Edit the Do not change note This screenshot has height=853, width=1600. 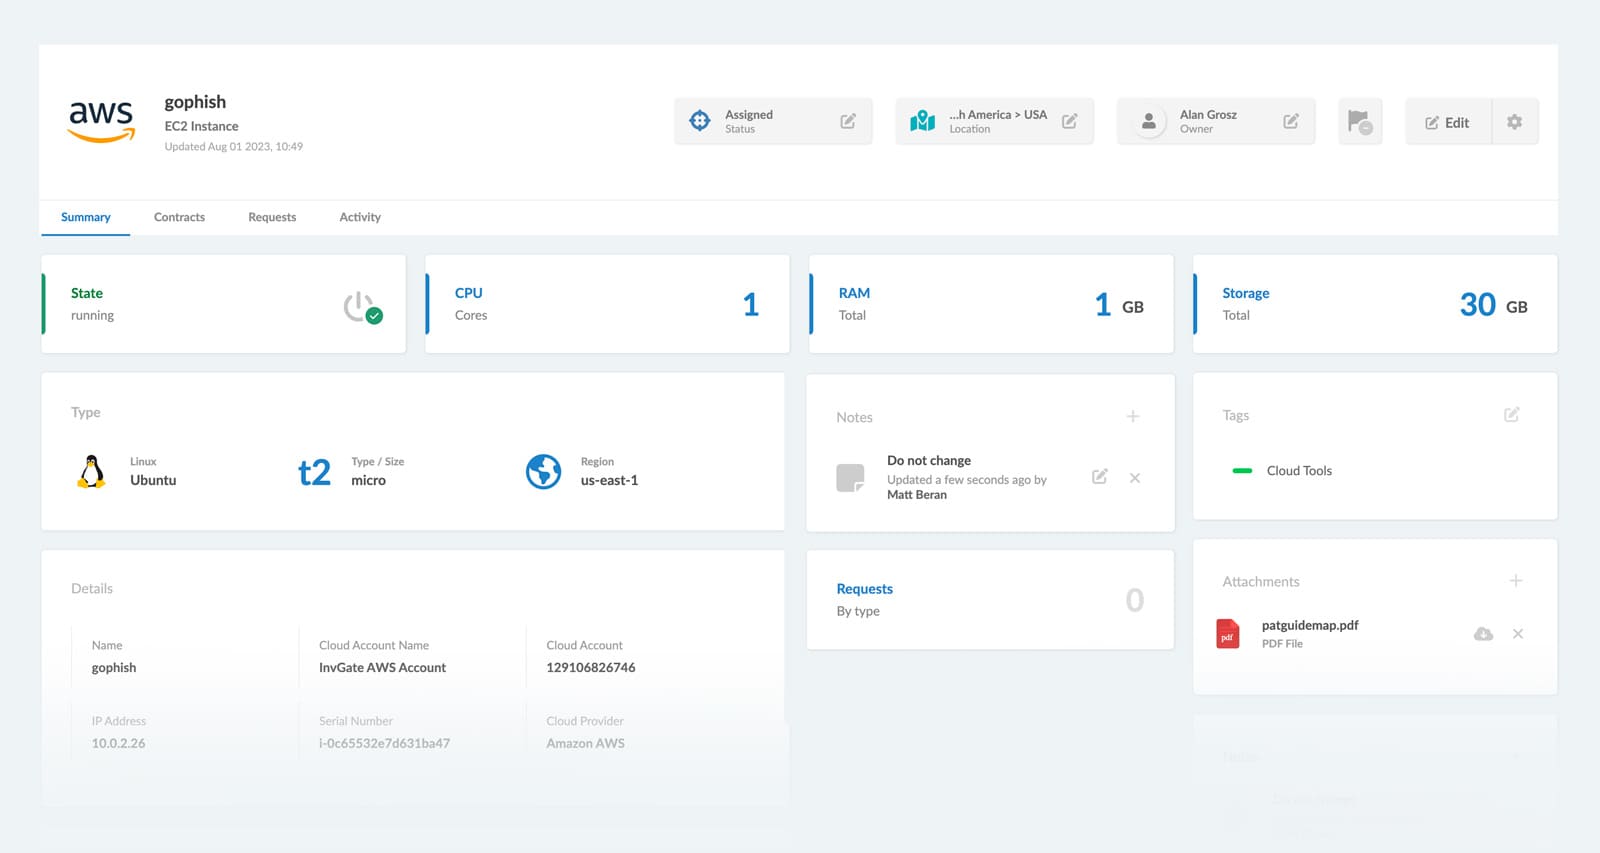point(1099,477)
